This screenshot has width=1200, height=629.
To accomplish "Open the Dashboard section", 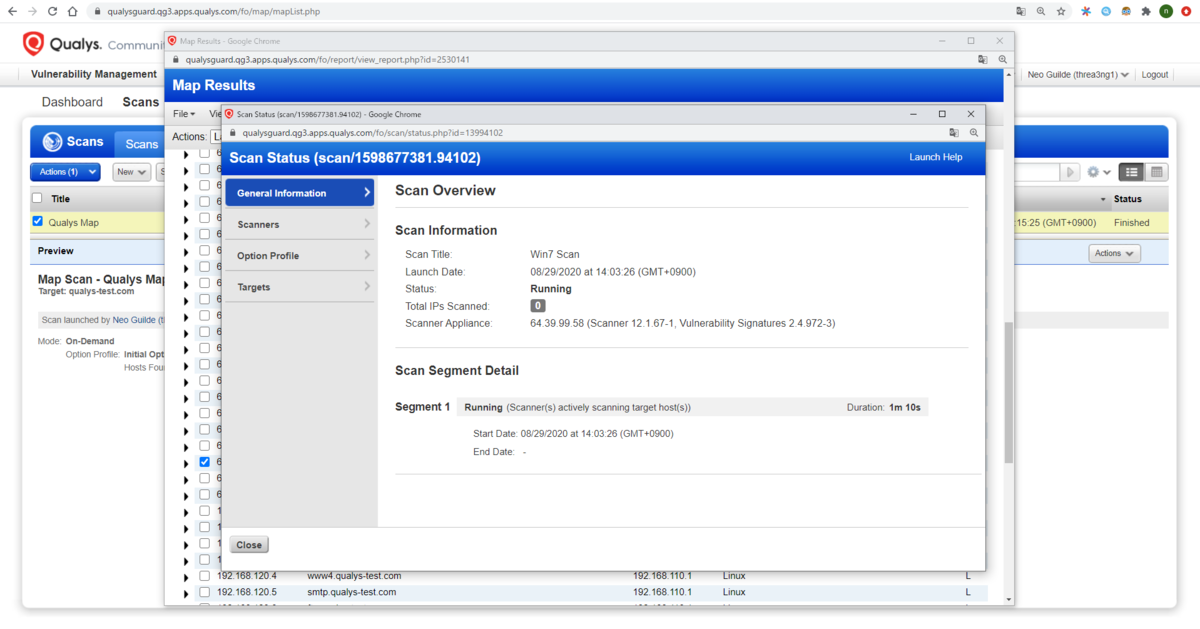I will coord(72,102).
